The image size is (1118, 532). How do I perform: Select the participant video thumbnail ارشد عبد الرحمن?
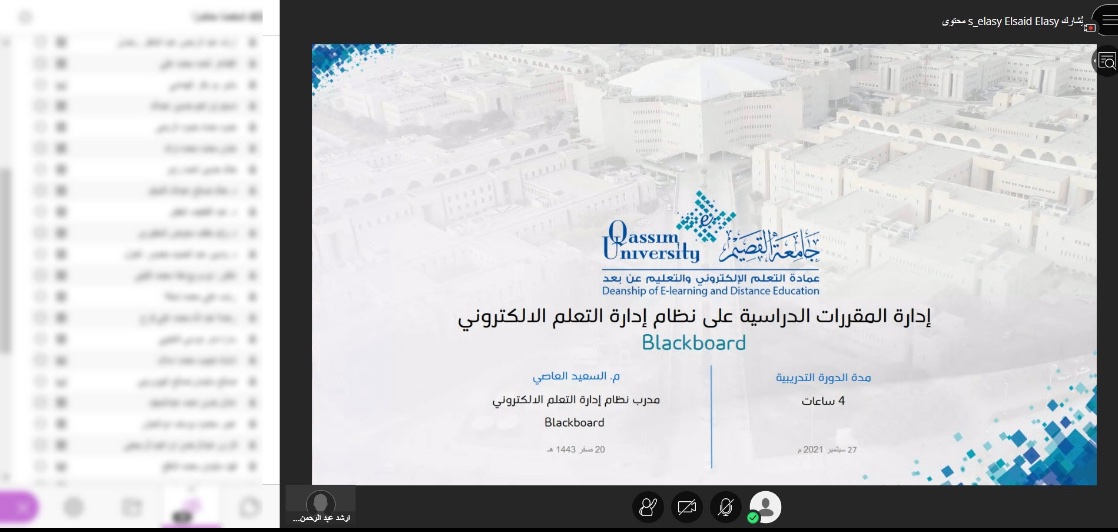click(321, 506)
